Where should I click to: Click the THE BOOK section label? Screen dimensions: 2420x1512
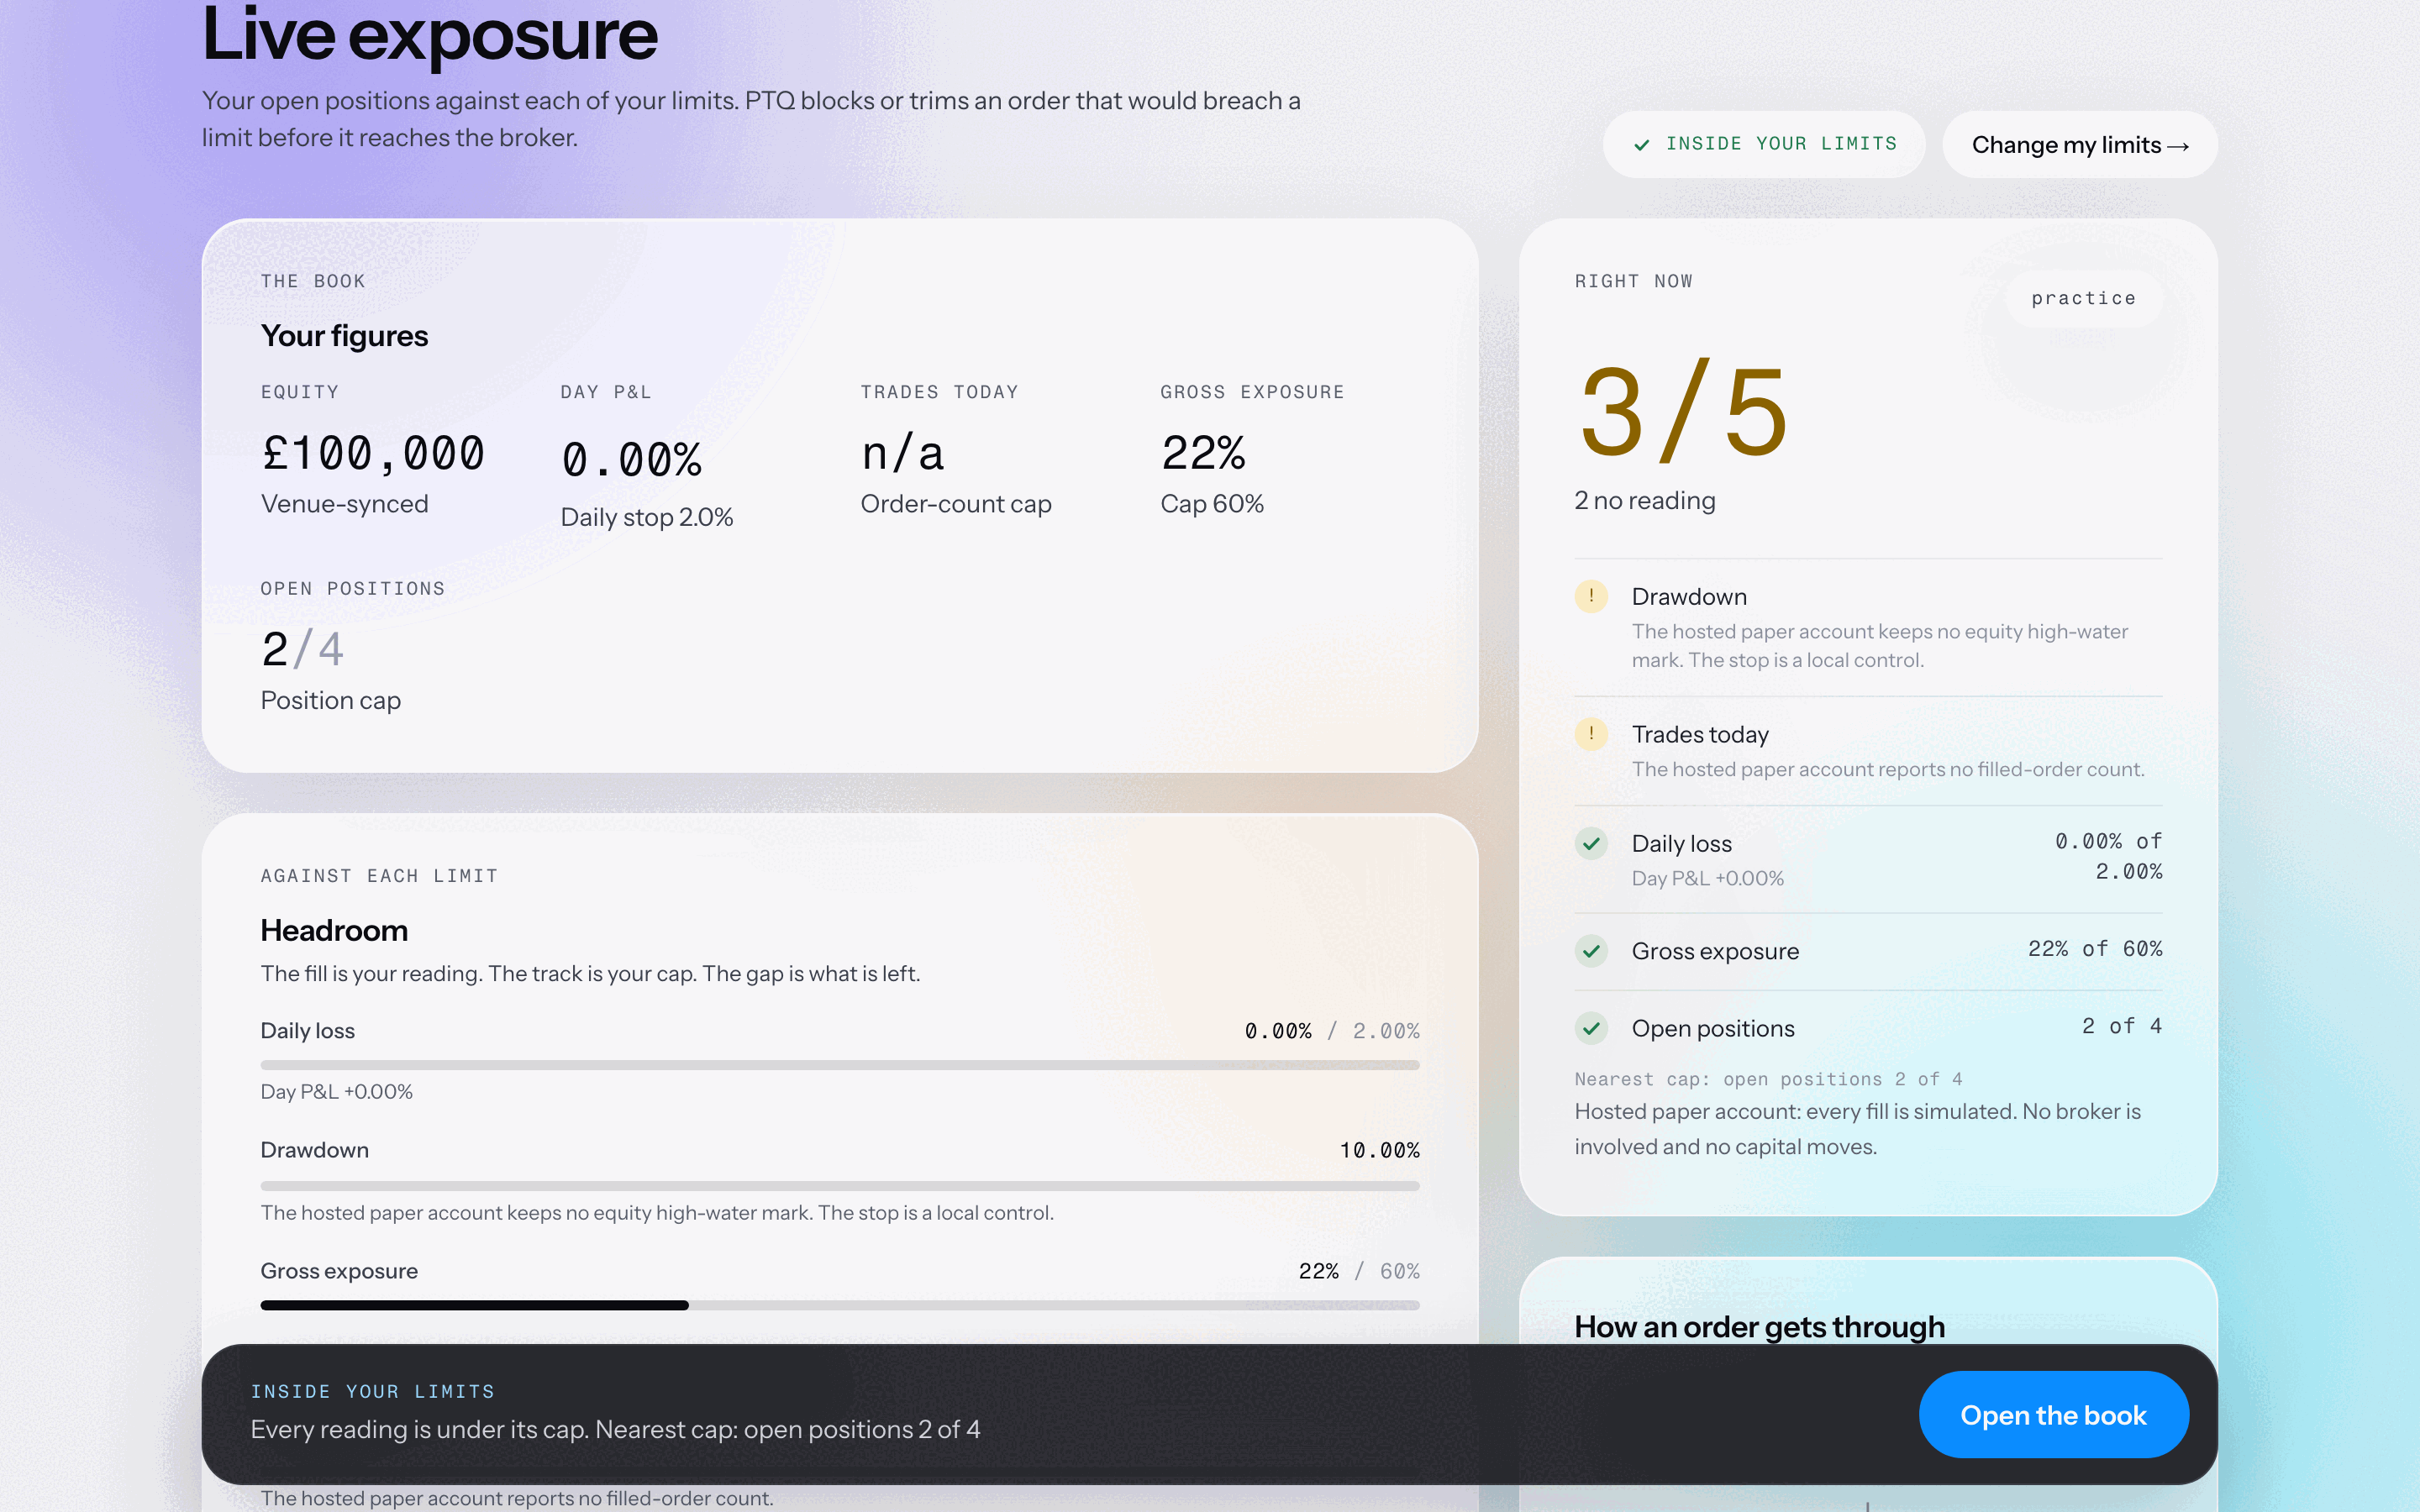(313, 282)
